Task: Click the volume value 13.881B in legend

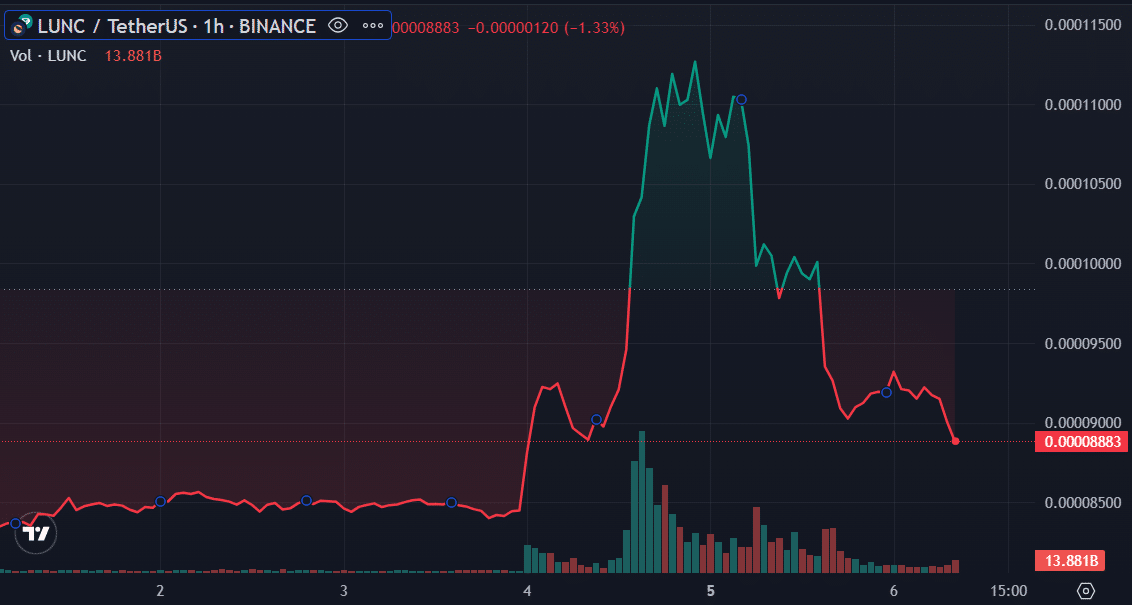Action: pyautogui.click(x=133, y=56)
